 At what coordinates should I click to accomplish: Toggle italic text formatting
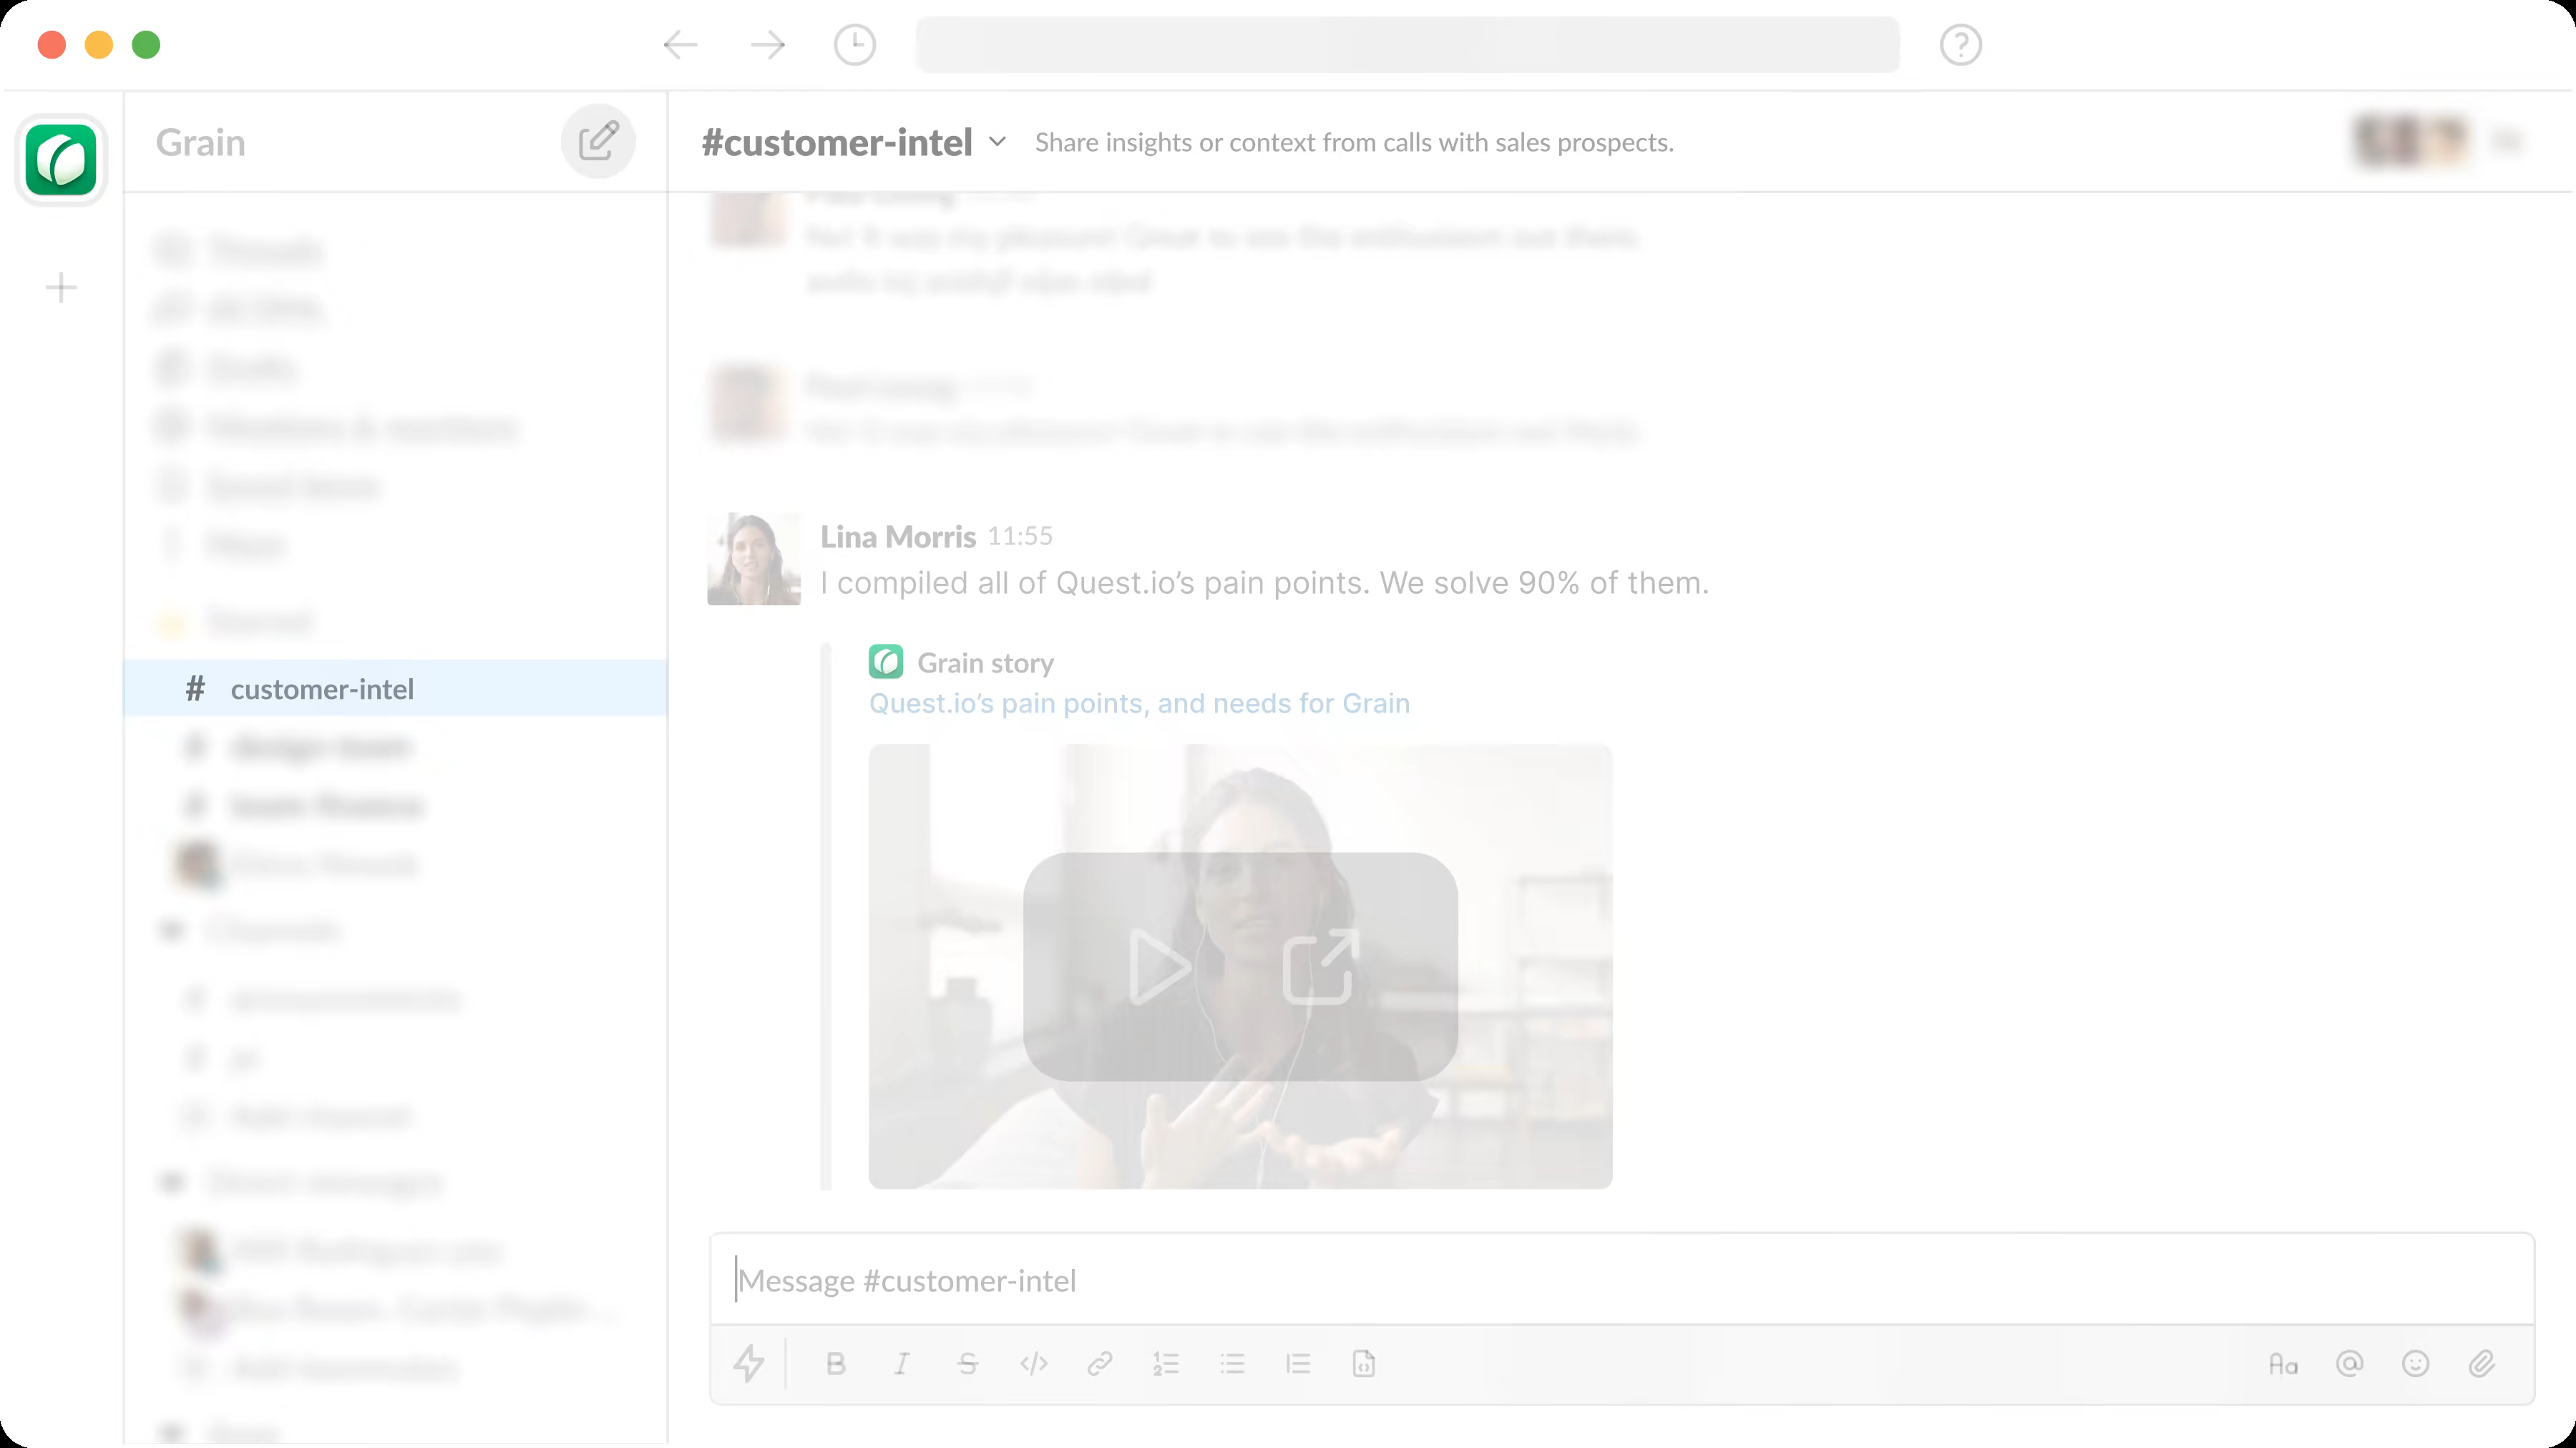902,1364
